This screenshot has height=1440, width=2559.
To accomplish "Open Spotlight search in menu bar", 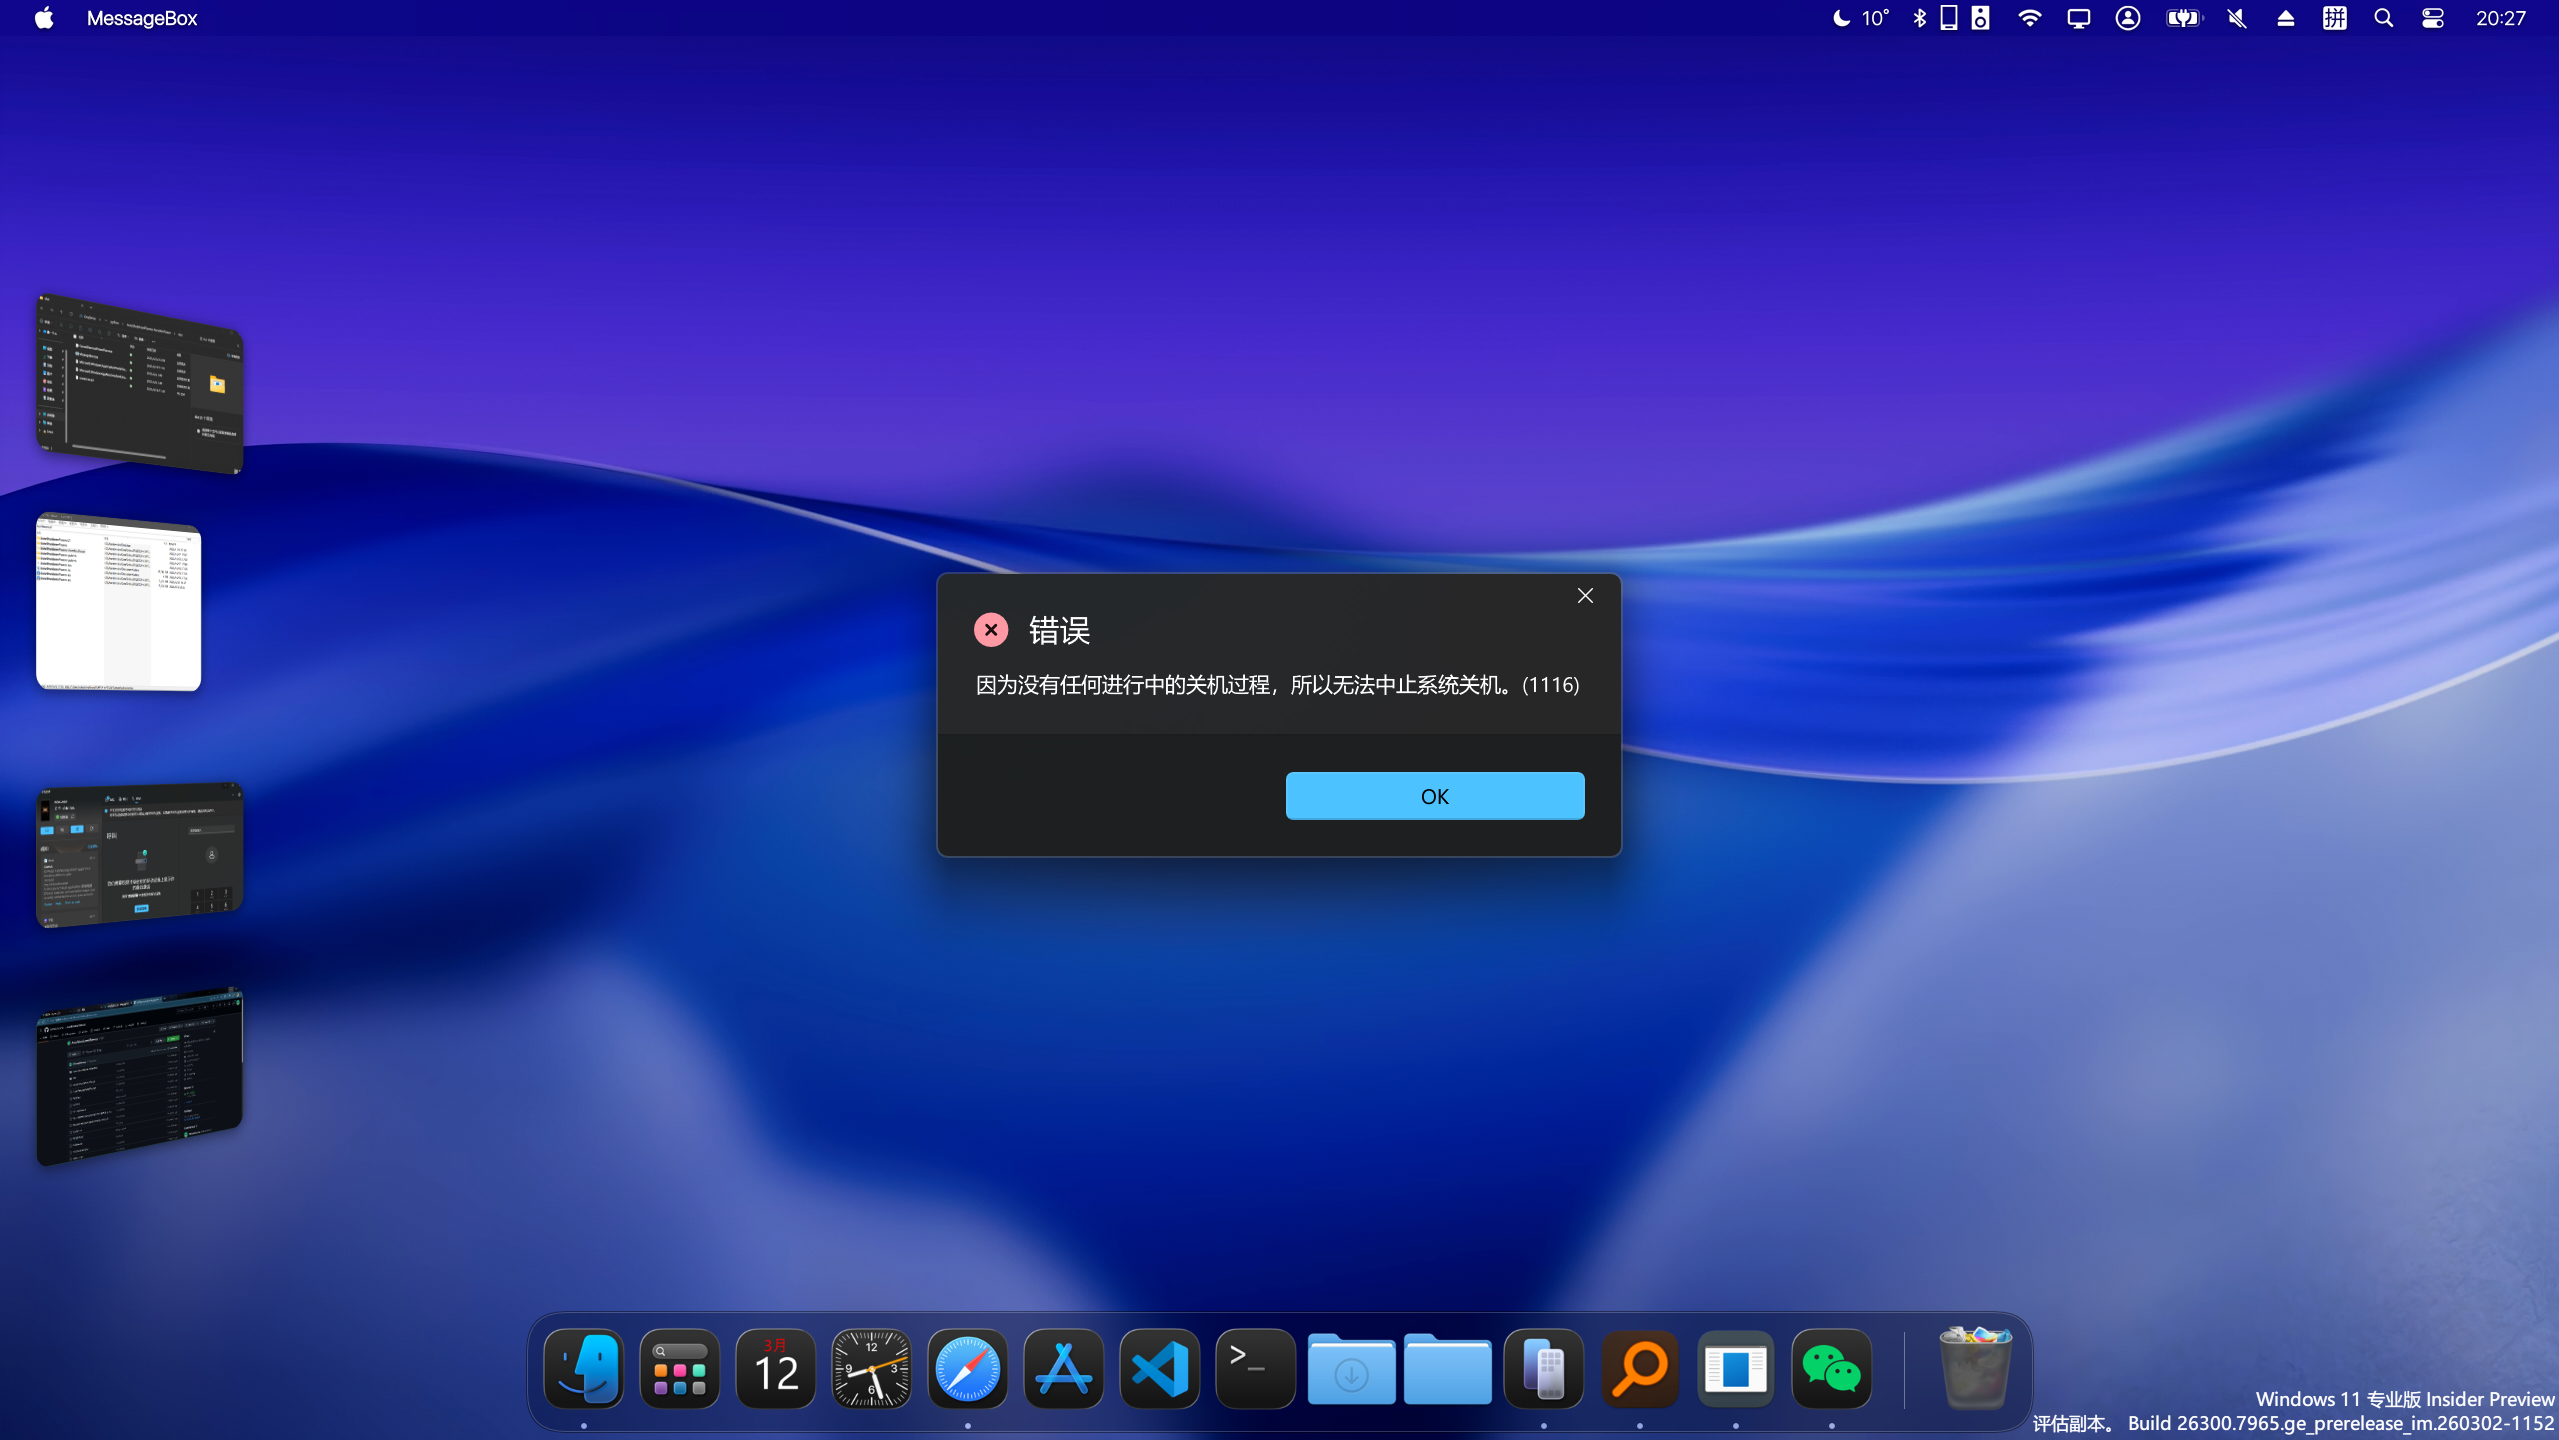I will coord(2383,18).
